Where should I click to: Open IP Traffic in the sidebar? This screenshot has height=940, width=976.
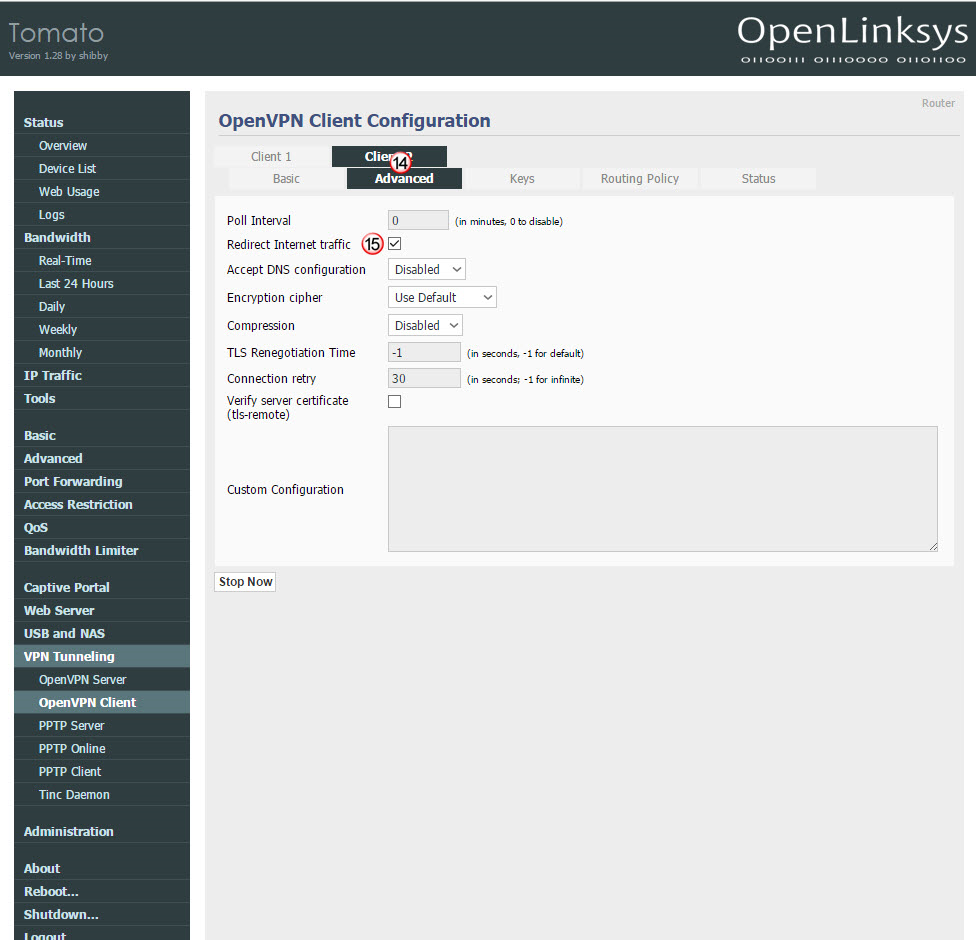(102, 375)
